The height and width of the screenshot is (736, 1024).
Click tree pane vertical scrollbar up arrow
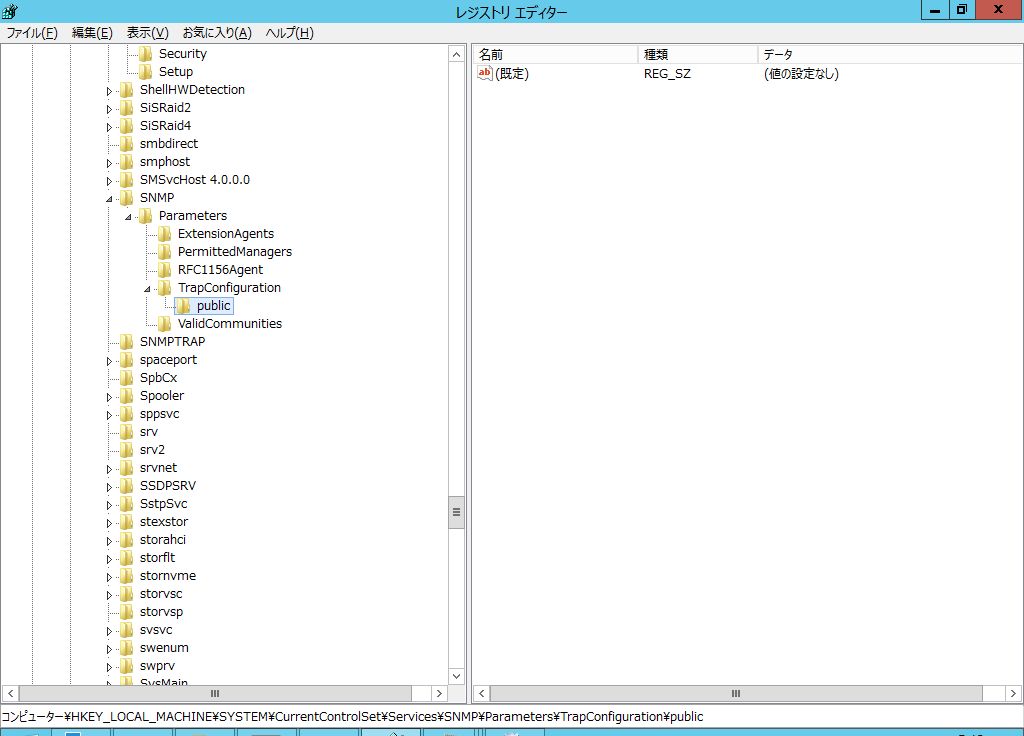point(456,55)
